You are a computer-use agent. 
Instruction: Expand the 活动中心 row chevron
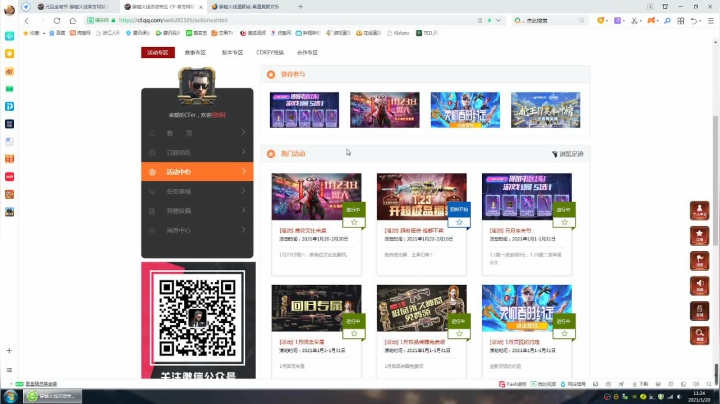tap(243, 171)
